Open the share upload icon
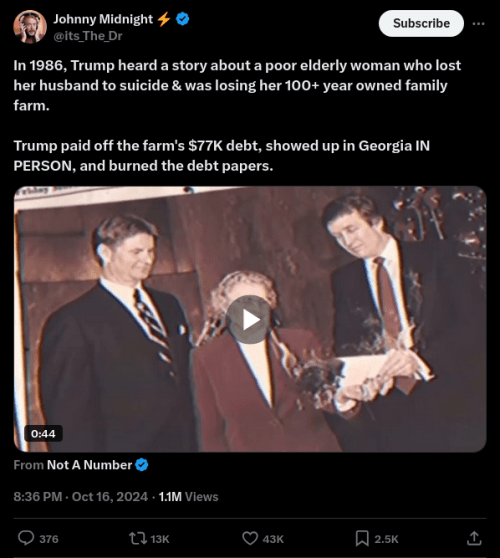The height and width of the screenshot is (558, 500). click(474, 538)
